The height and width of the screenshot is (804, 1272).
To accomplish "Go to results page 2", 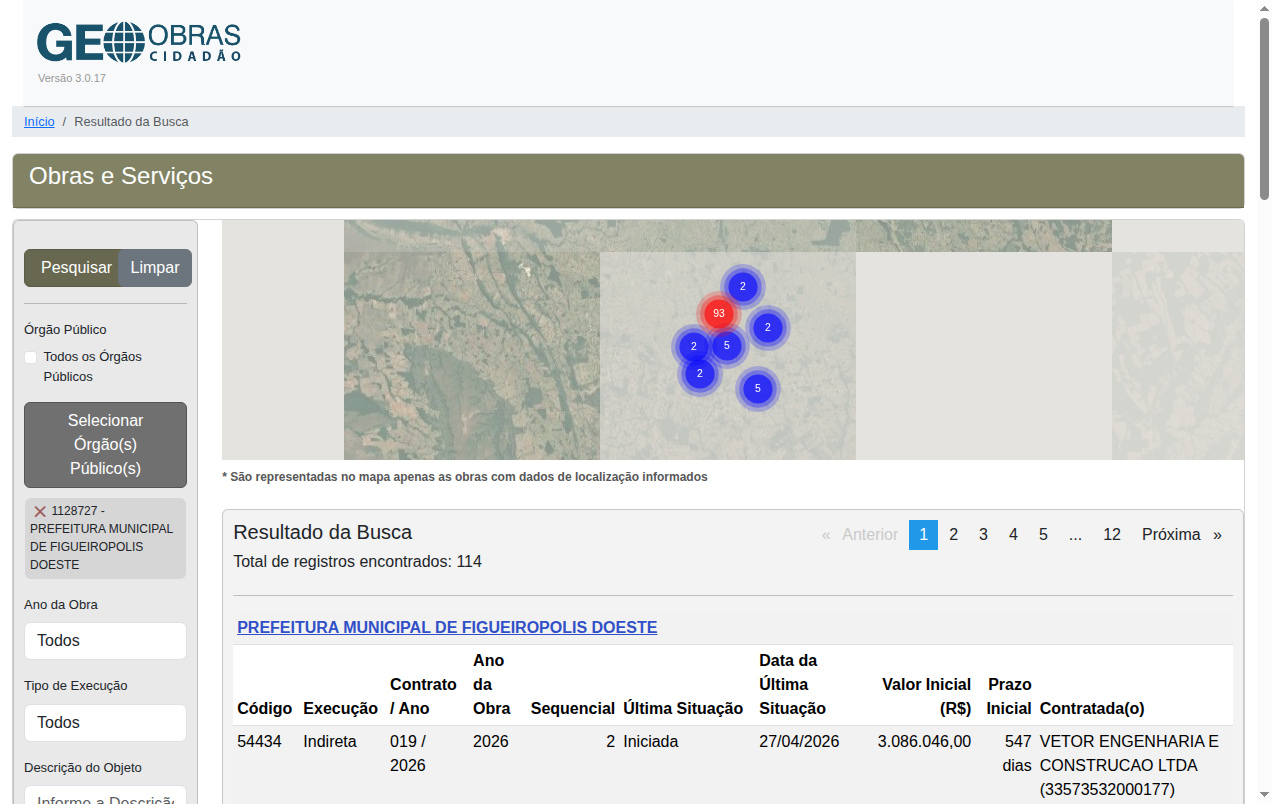I will click(x=953, y=535).
